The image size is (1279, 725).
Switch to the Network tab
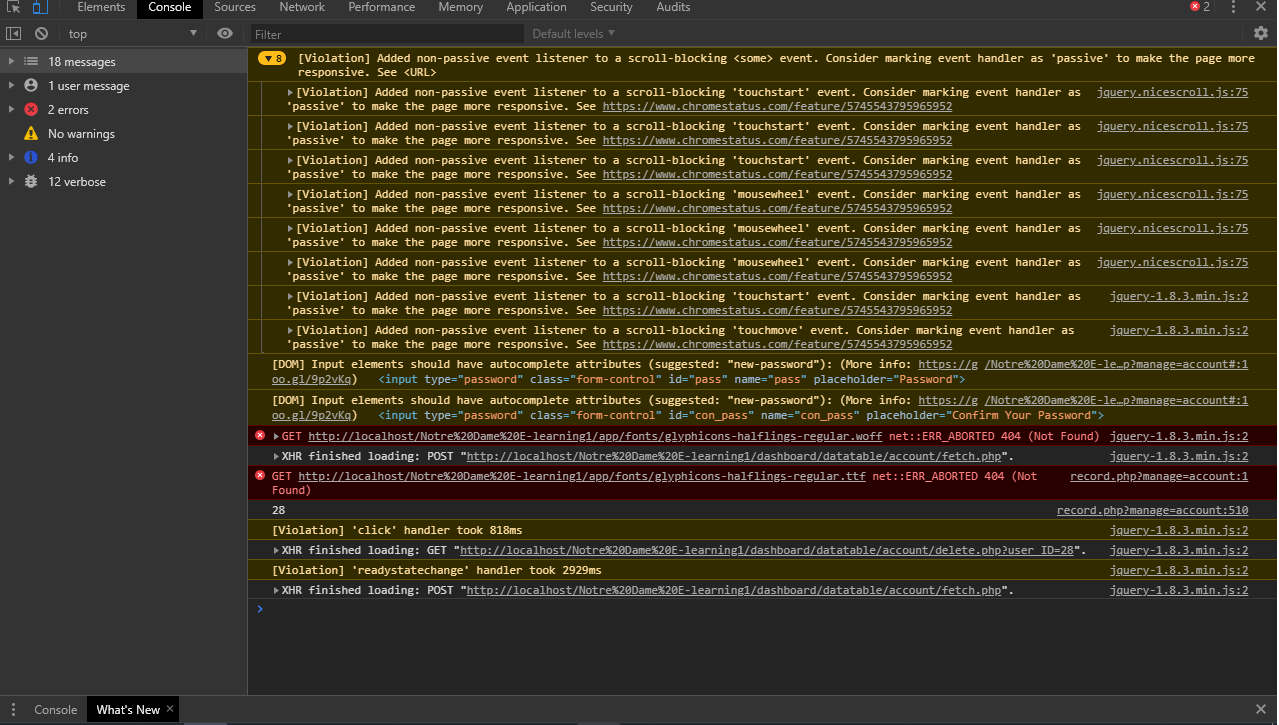click(x=301, y=8)
